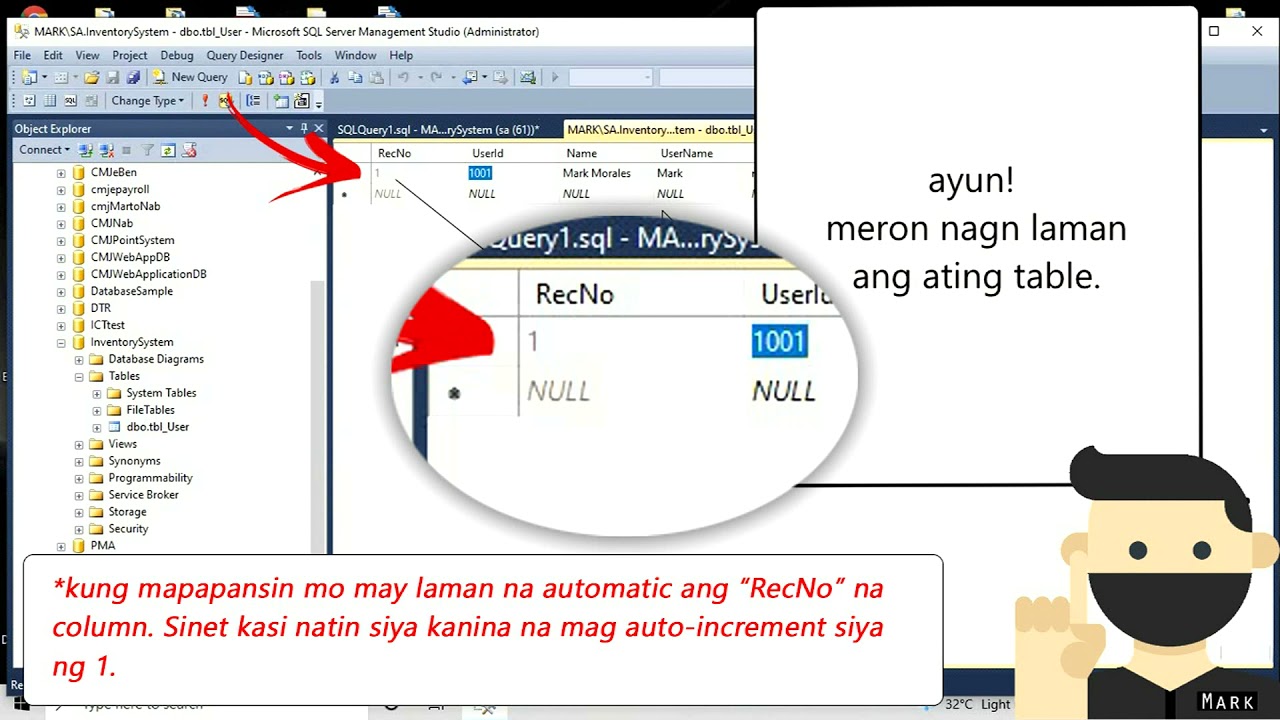Click the red Execute SQL exclamation icon
This screenshot has height=720, width=1280.
pos(205,100)
